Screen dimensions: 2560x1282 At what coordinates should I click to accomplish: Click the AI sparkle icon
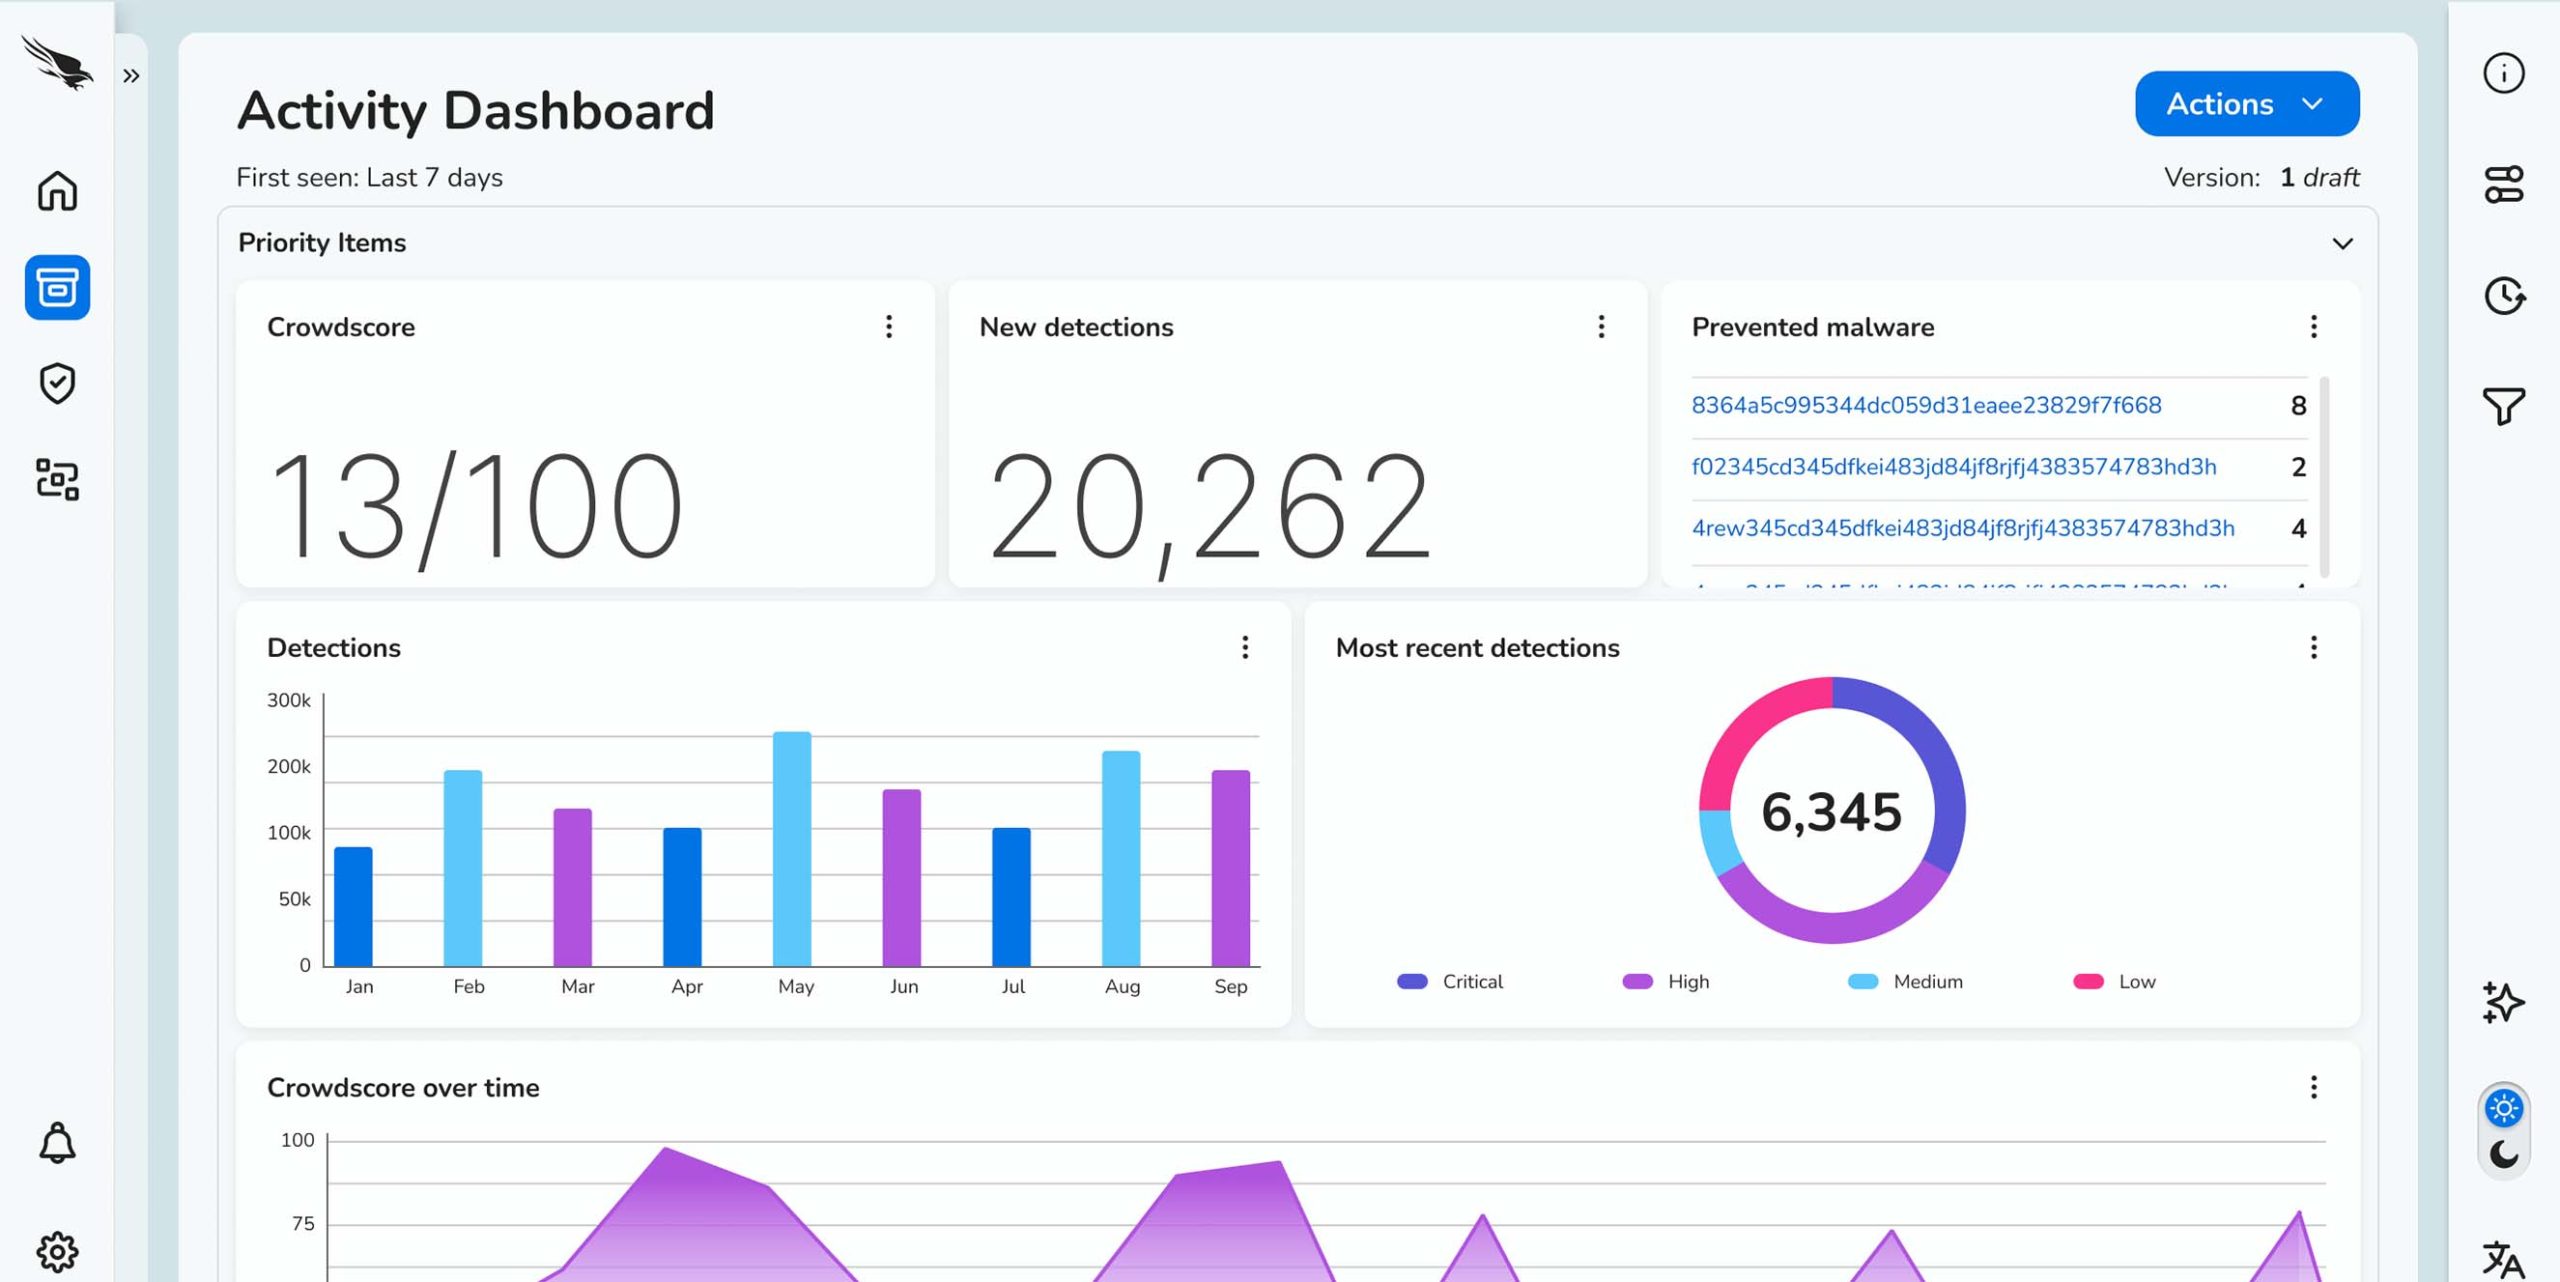2504,1002
